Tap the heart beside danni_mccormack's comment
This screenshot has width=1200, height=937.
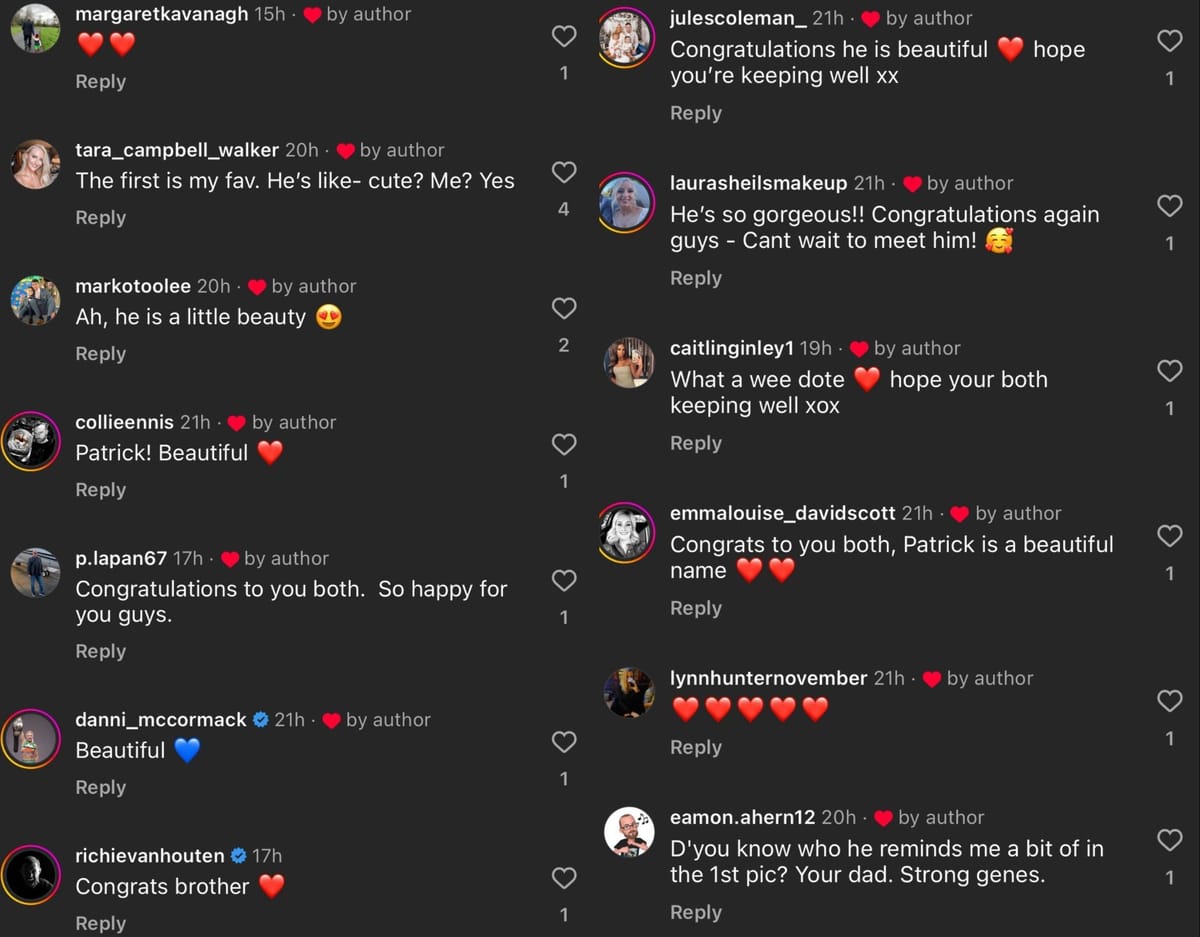coord(564,742)
